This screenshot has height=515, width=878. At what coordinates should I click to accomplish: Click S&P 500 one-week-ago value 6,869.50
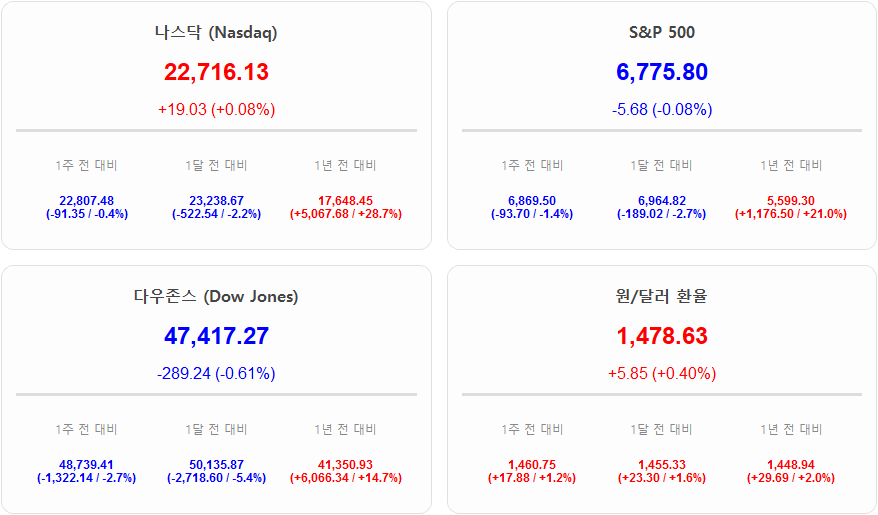click(x=532, y=200)
